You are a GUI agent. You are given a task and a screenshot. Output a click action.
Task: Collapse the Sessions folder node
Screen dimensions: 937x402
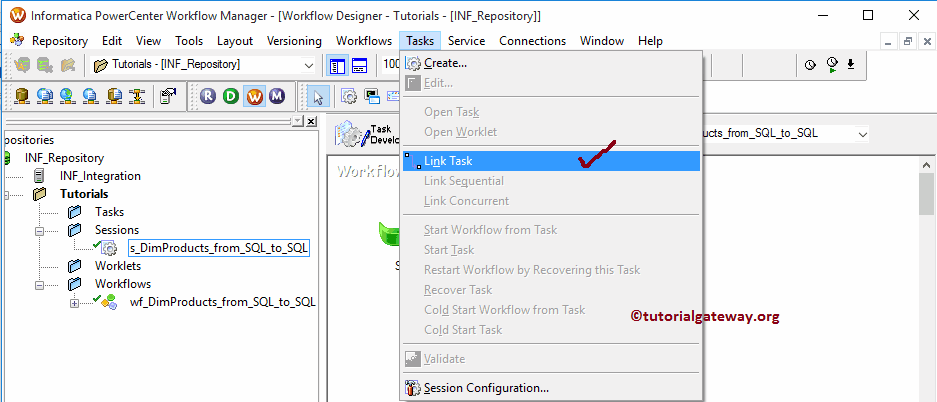pos(39,231)
